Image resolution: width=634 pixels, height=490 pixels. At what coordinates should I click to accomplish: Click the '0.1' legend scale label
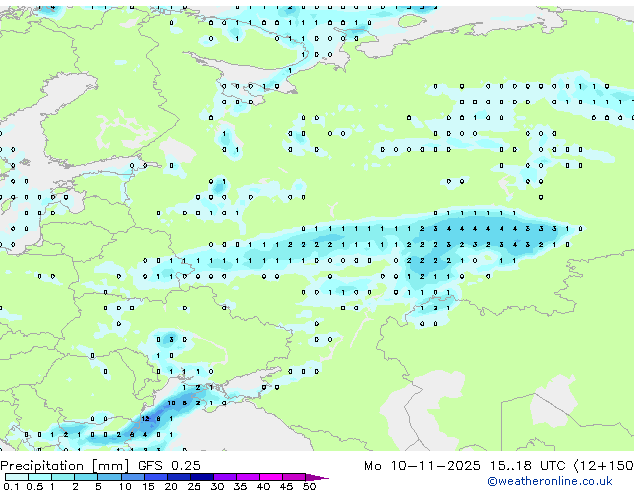click(12, 486)
